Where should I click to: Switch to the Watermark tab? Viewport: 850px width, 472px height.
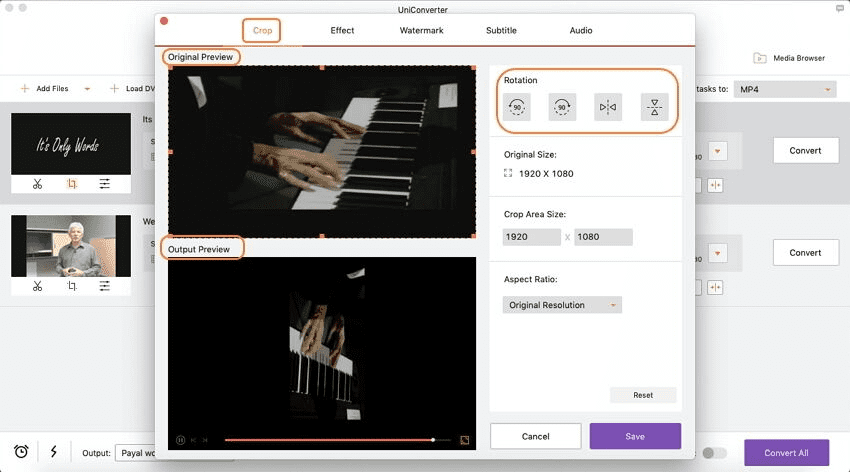(x=420, y=31)
